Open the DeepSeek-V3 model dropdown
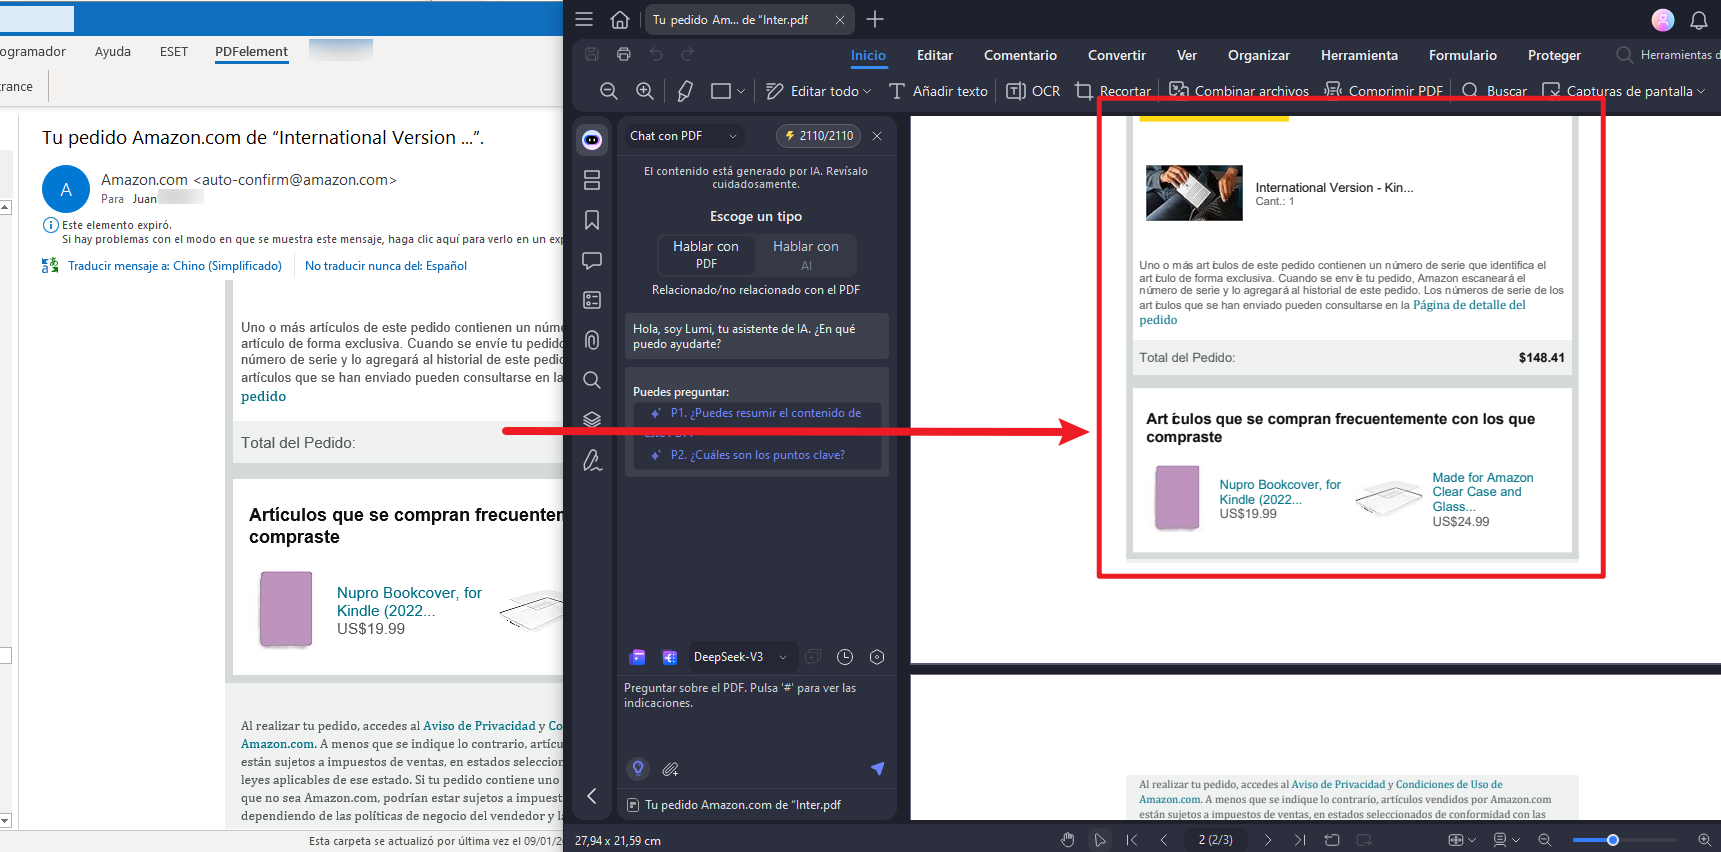 tap(741, 657)
